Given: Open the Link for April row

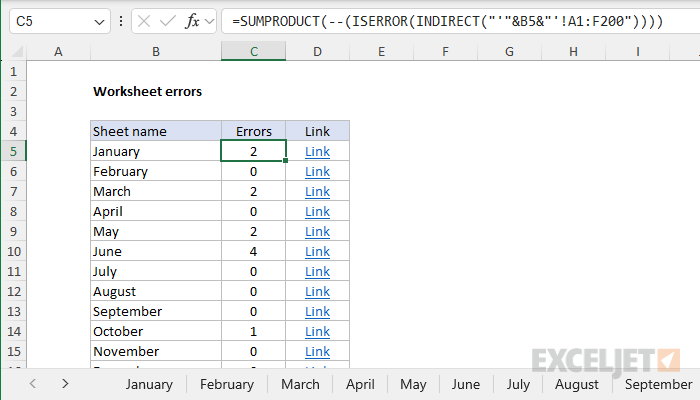Looking at the screenshot, I should pos(317,212).
